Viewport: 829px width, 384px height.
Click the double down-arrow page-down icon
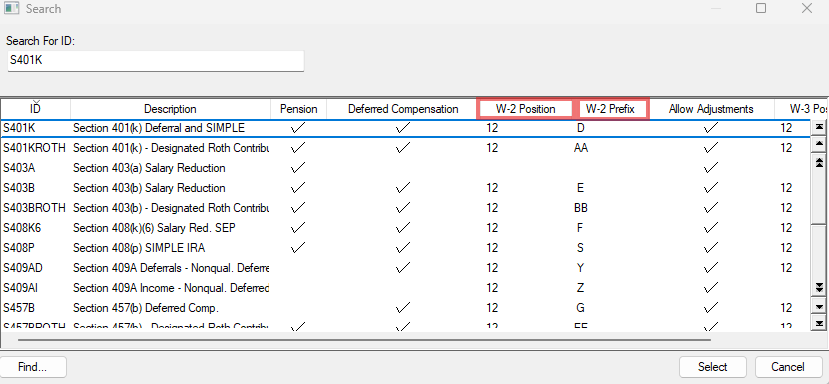click(819, 288)
